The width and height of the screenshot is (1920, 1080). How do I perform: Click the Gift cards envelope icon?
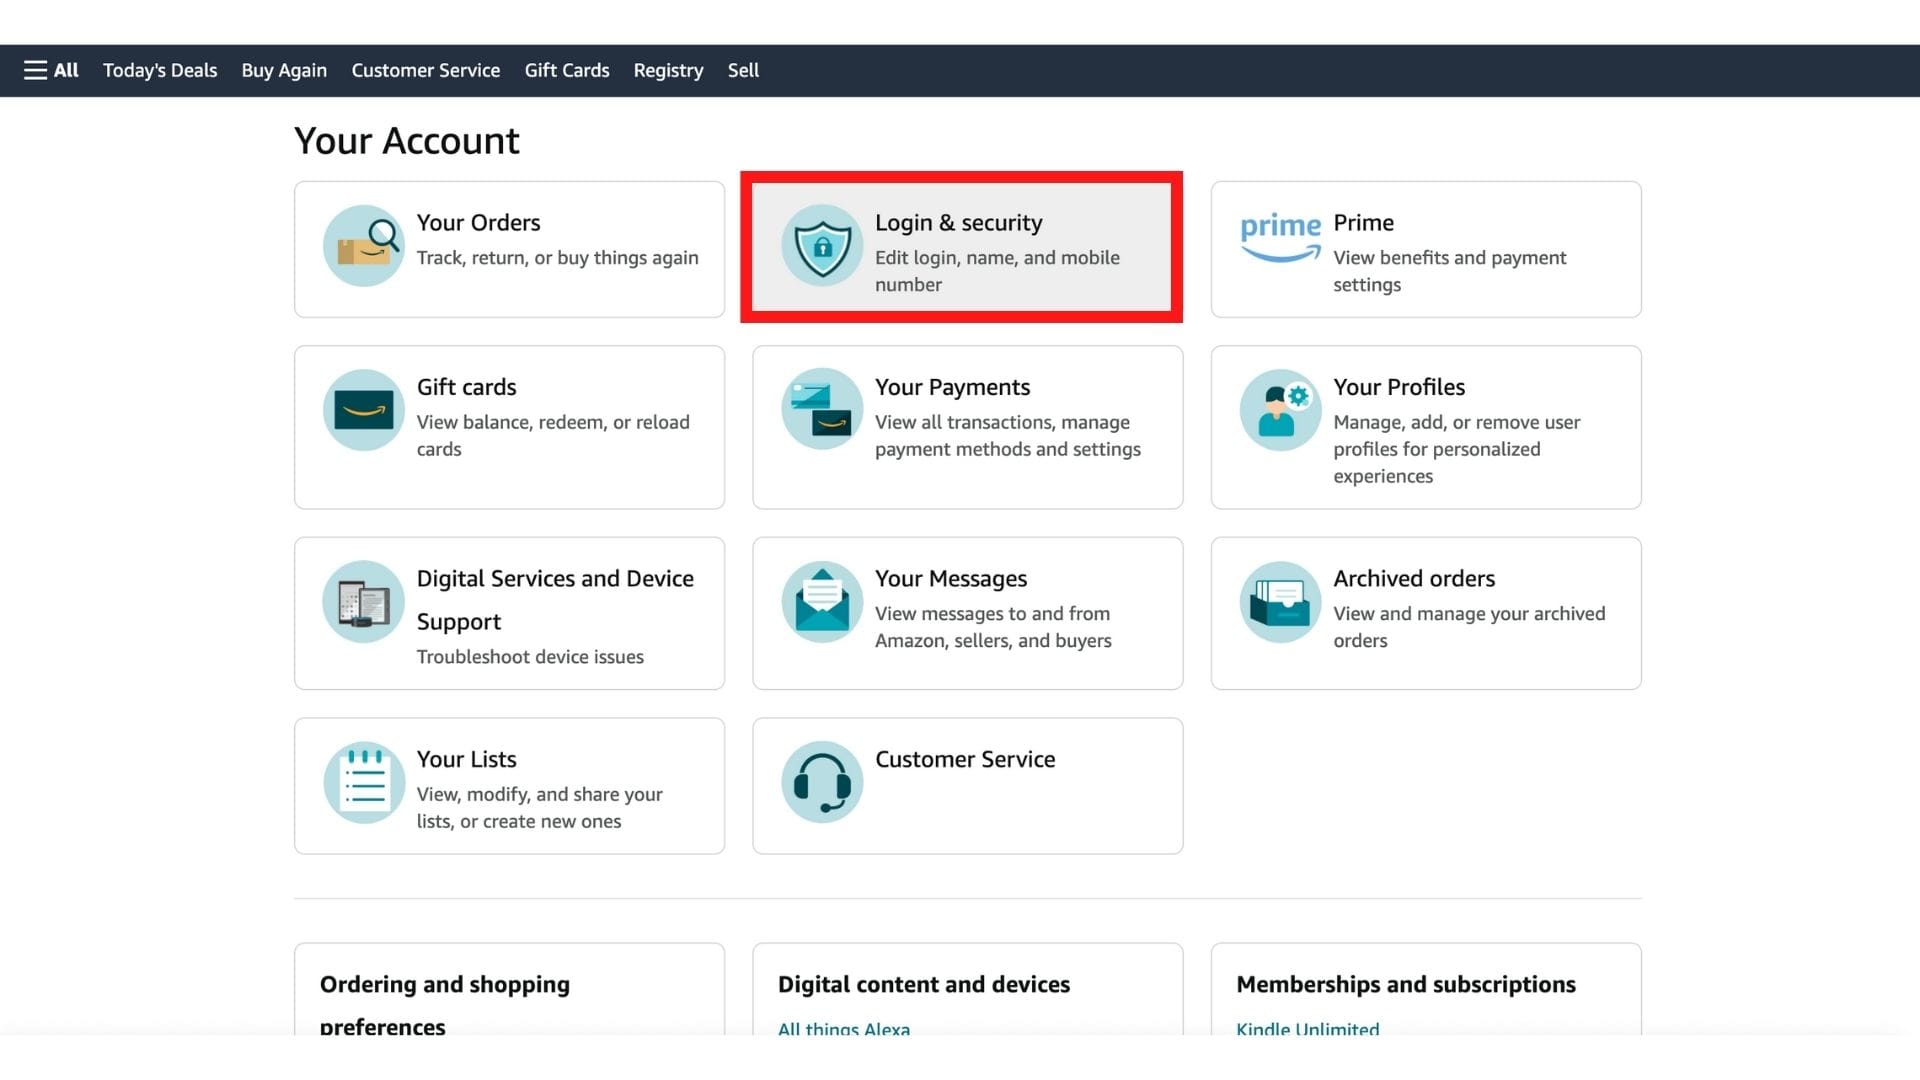pos(364,410)
